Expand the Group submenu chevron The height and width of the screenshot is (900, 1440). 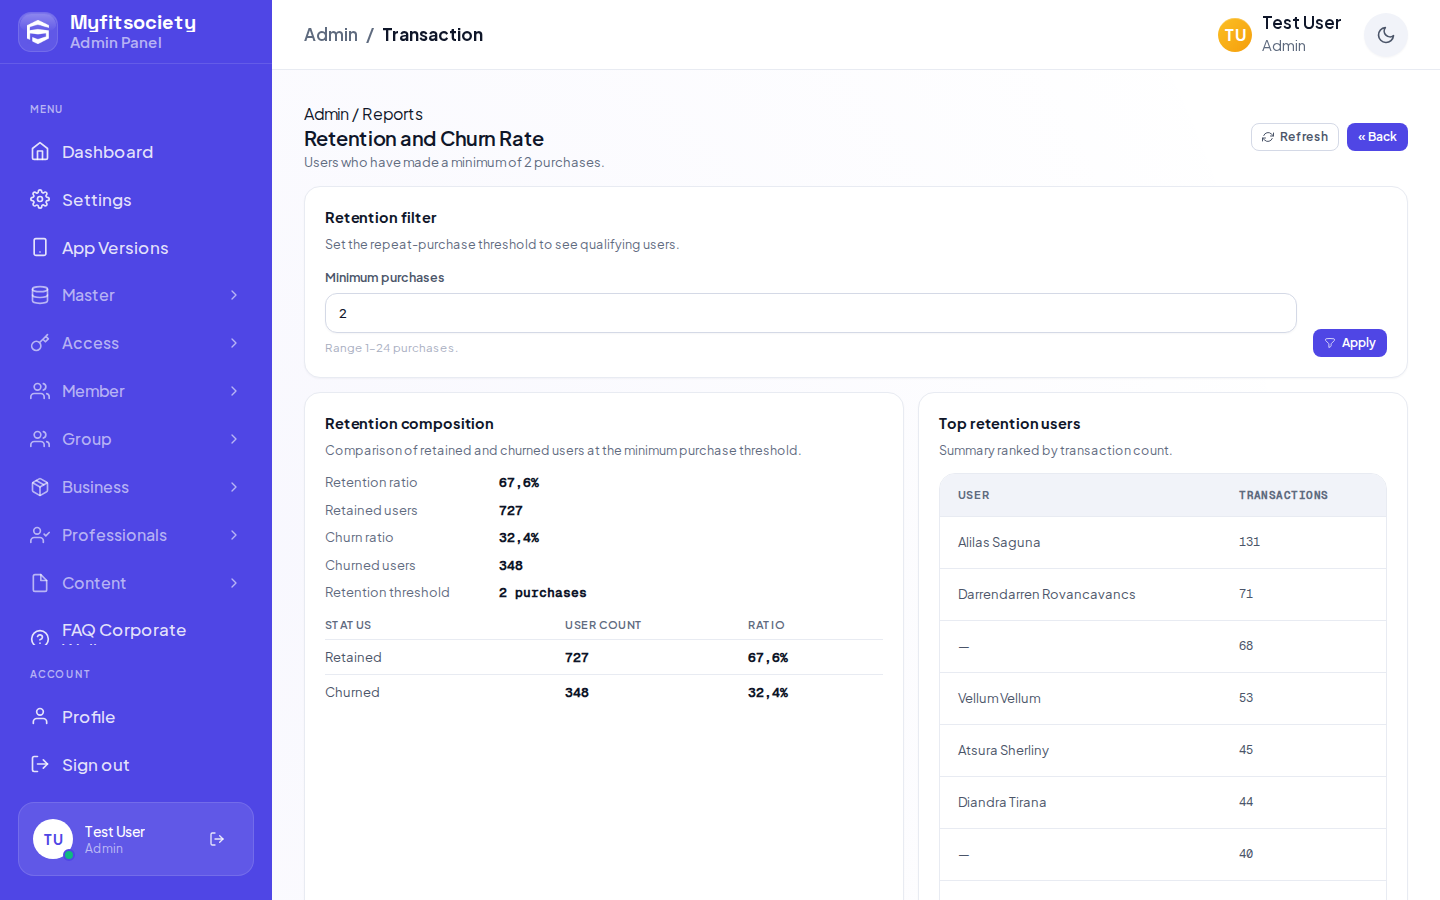click(x=234, y=439)
